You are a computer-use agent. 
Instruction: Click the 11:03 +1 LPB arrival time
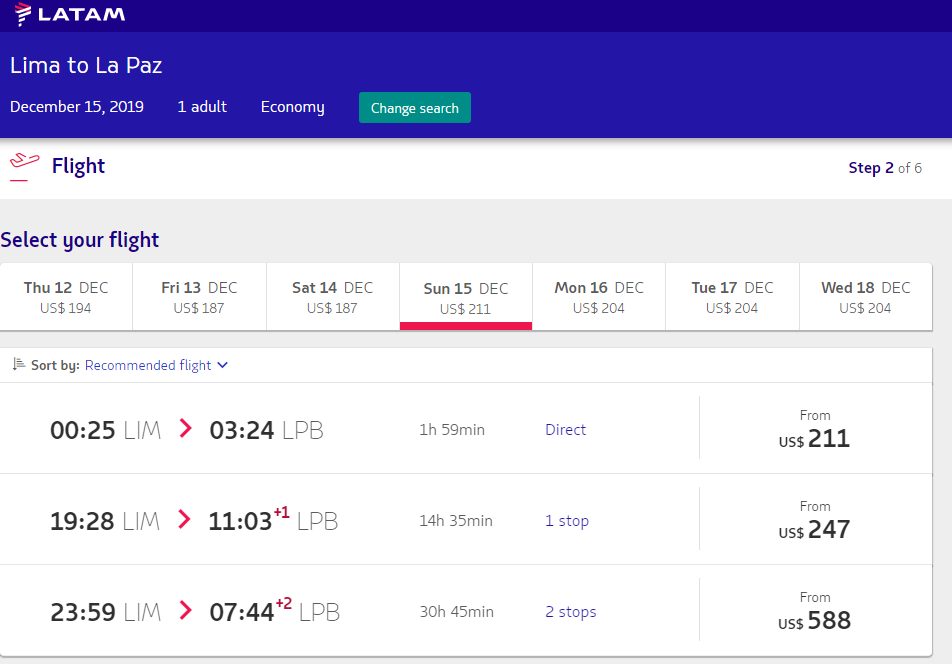tap(273, 519)
